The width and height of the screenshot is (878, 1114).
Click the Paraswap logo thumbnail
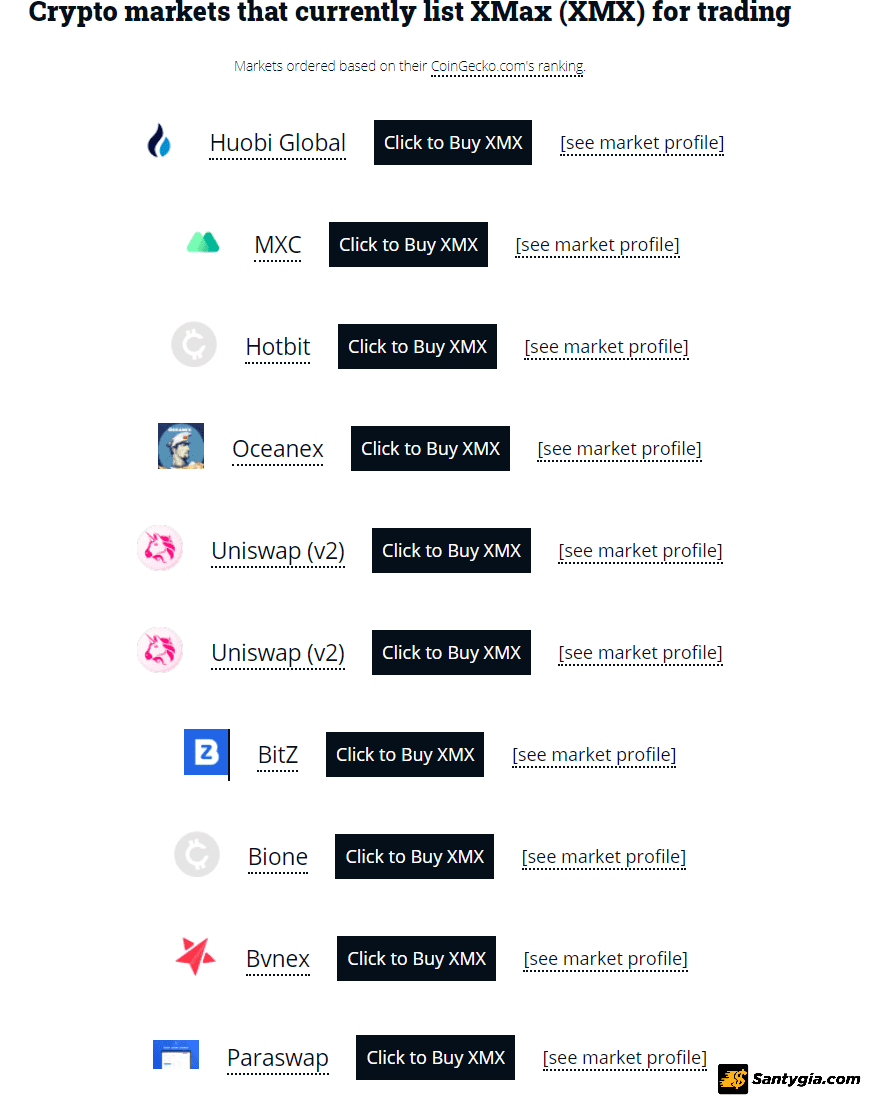click(176, 1055)
